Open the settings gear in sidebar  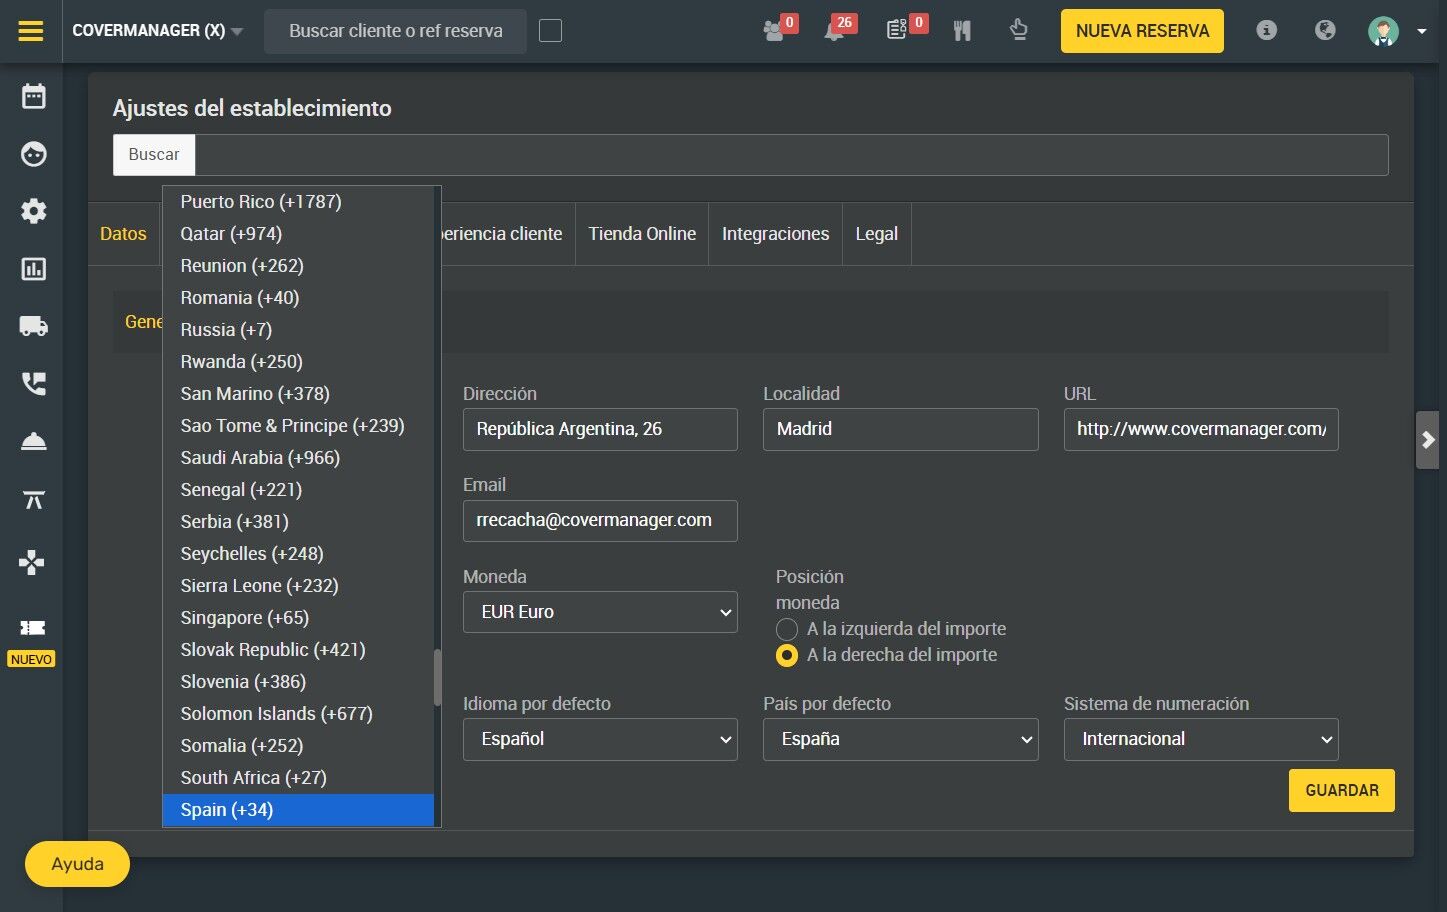34,211
